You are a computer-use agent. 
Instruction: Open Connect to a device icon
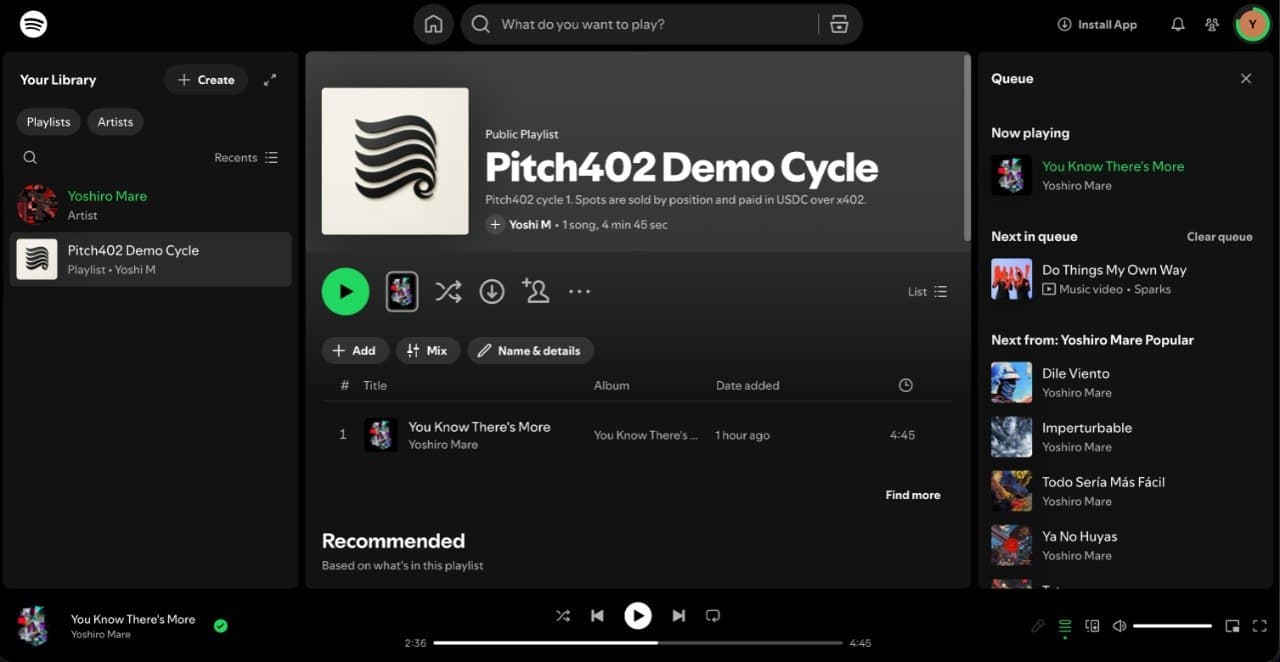pyautogui.click(x=1092, y=626)
